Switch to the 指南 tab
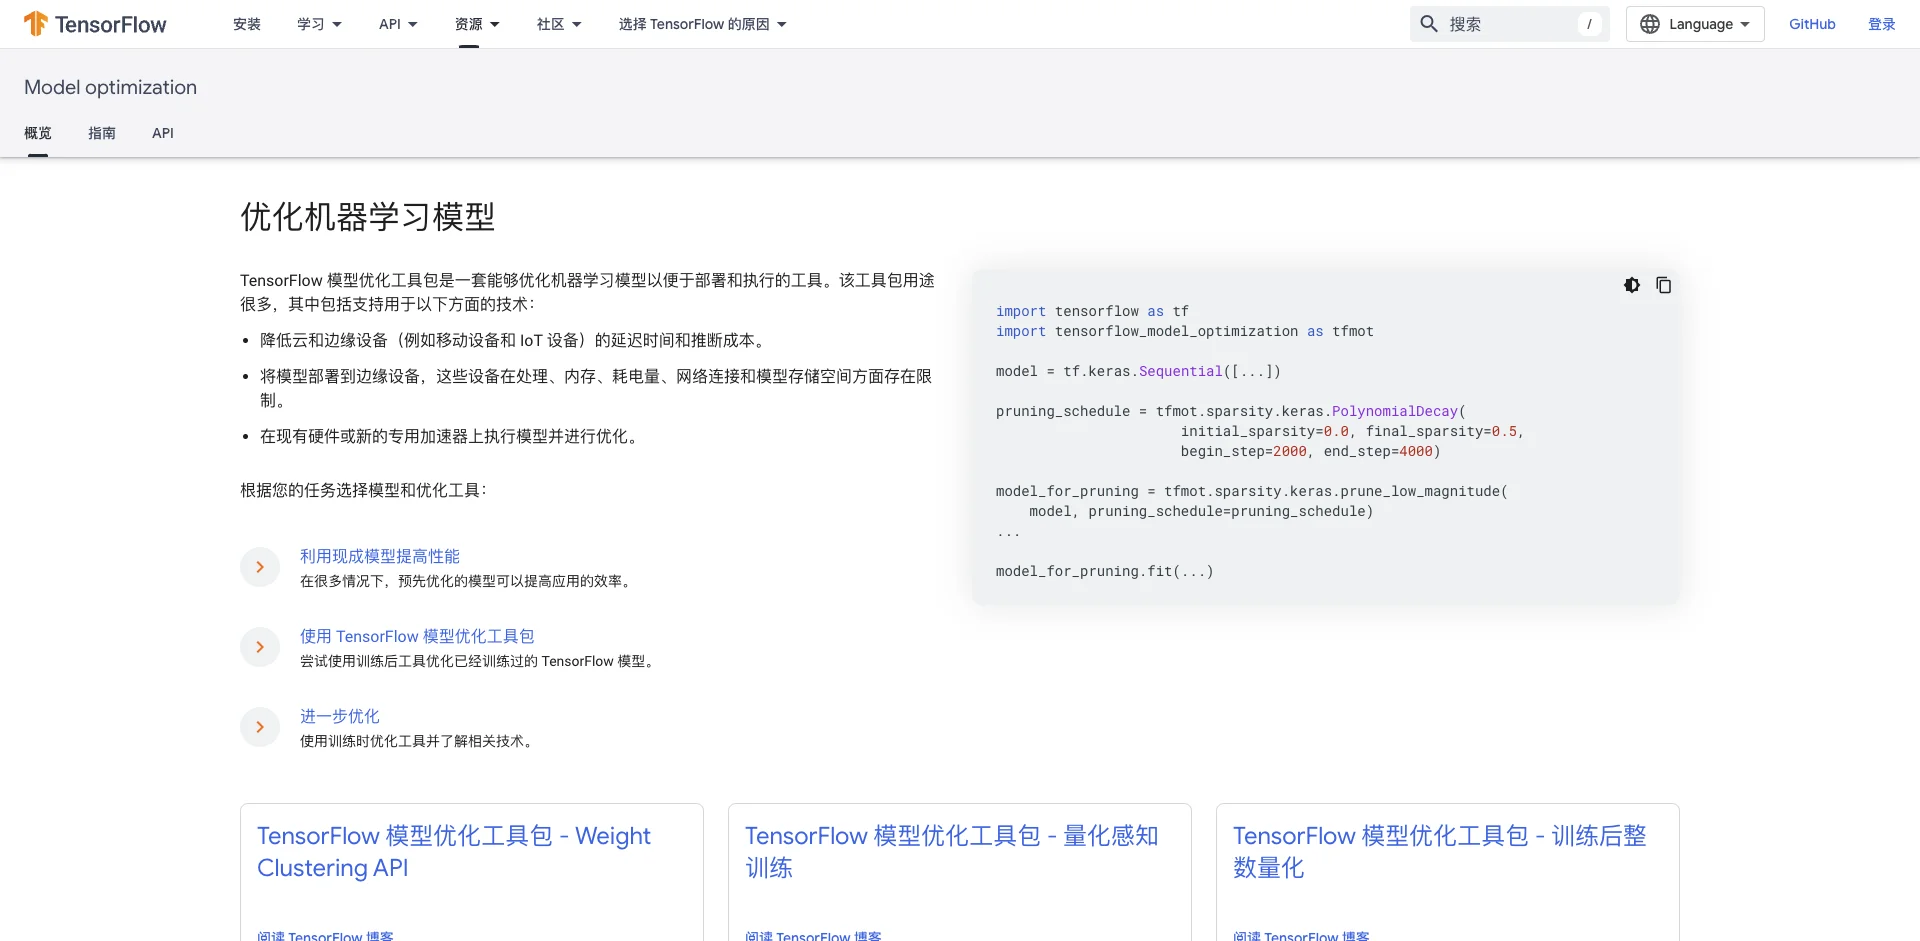1920x941 pixels. [x=102, y=133]
